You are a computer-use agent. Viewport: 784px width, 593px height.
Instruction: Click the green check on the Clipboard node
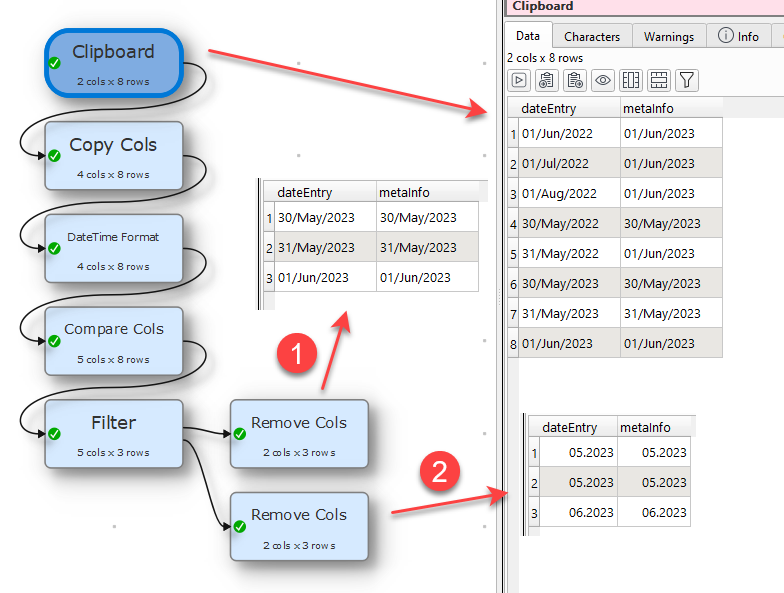click(54, 63)
